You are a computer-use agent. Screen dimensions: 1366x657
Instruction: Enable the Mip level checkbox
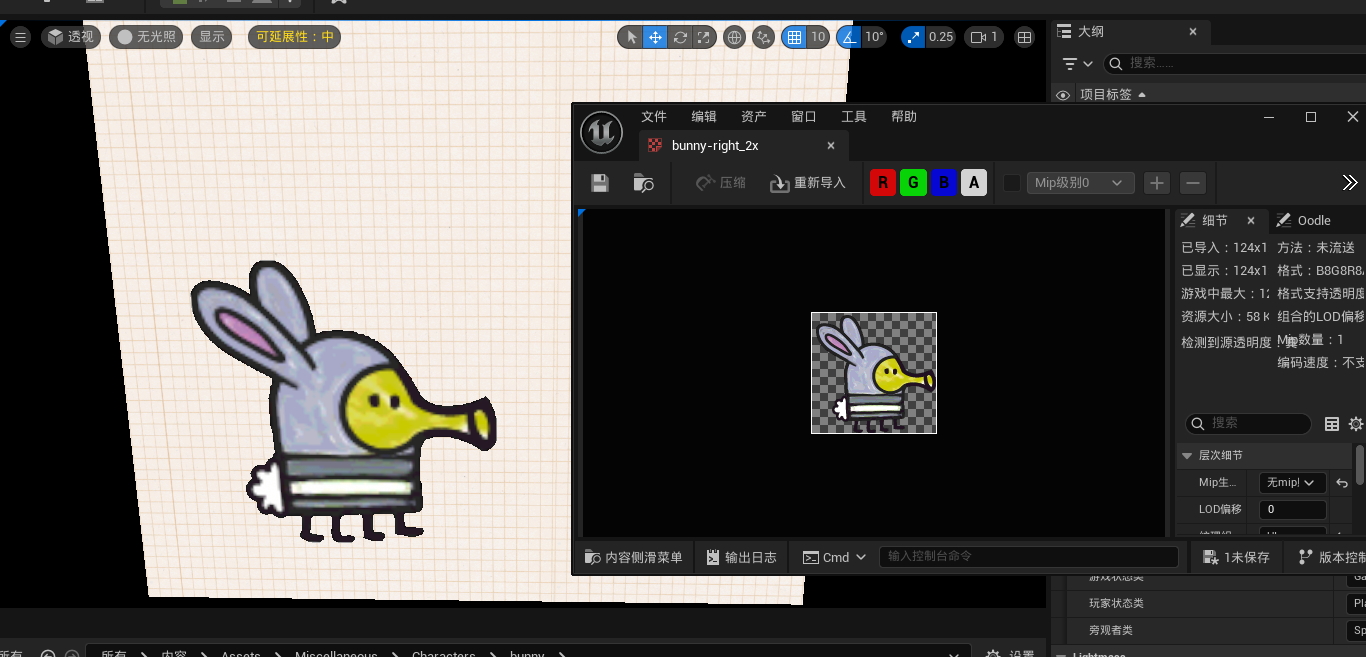[1012, 183]
